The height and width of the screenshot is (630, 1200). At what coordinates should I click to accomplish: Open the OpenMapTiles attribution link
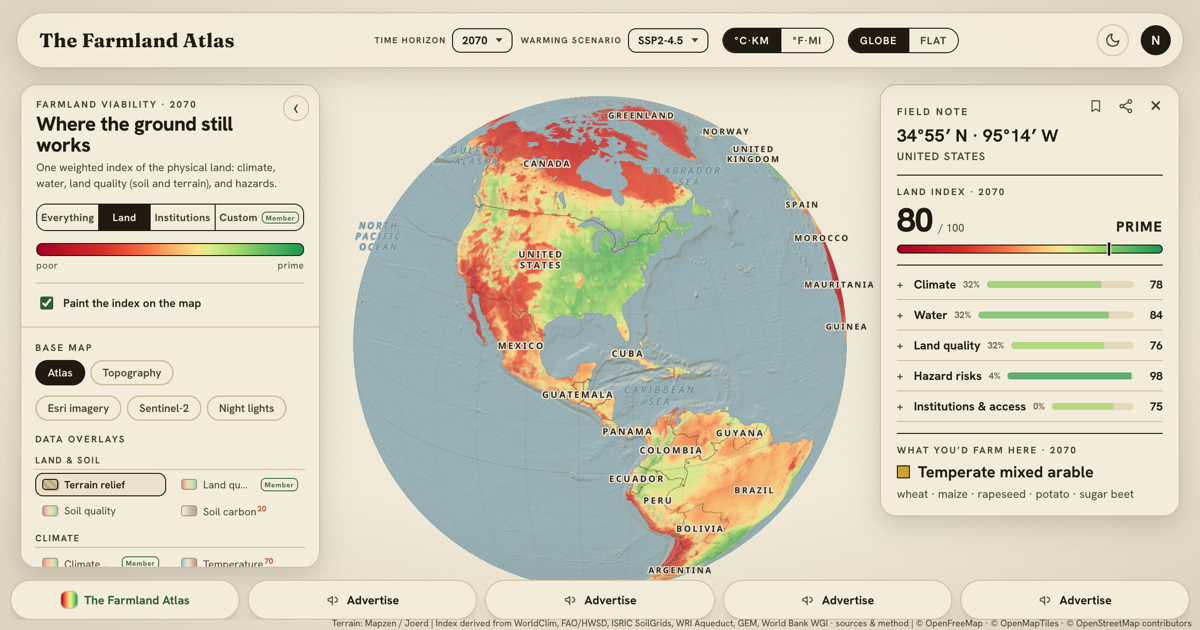tap(1028, 624)
